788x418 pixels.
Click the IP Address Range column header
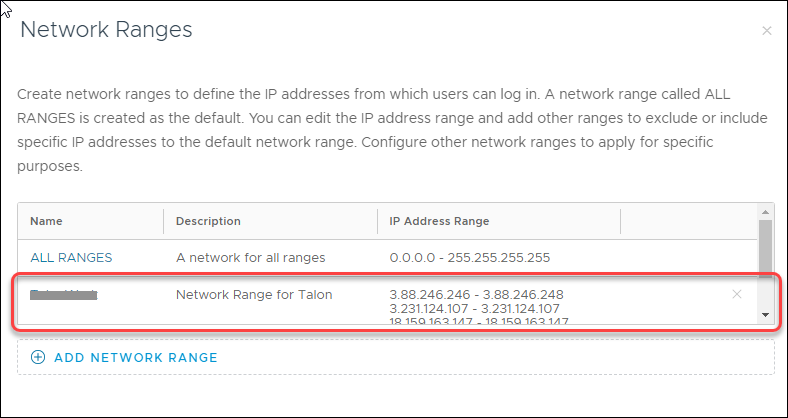click(x=439, y=221)
